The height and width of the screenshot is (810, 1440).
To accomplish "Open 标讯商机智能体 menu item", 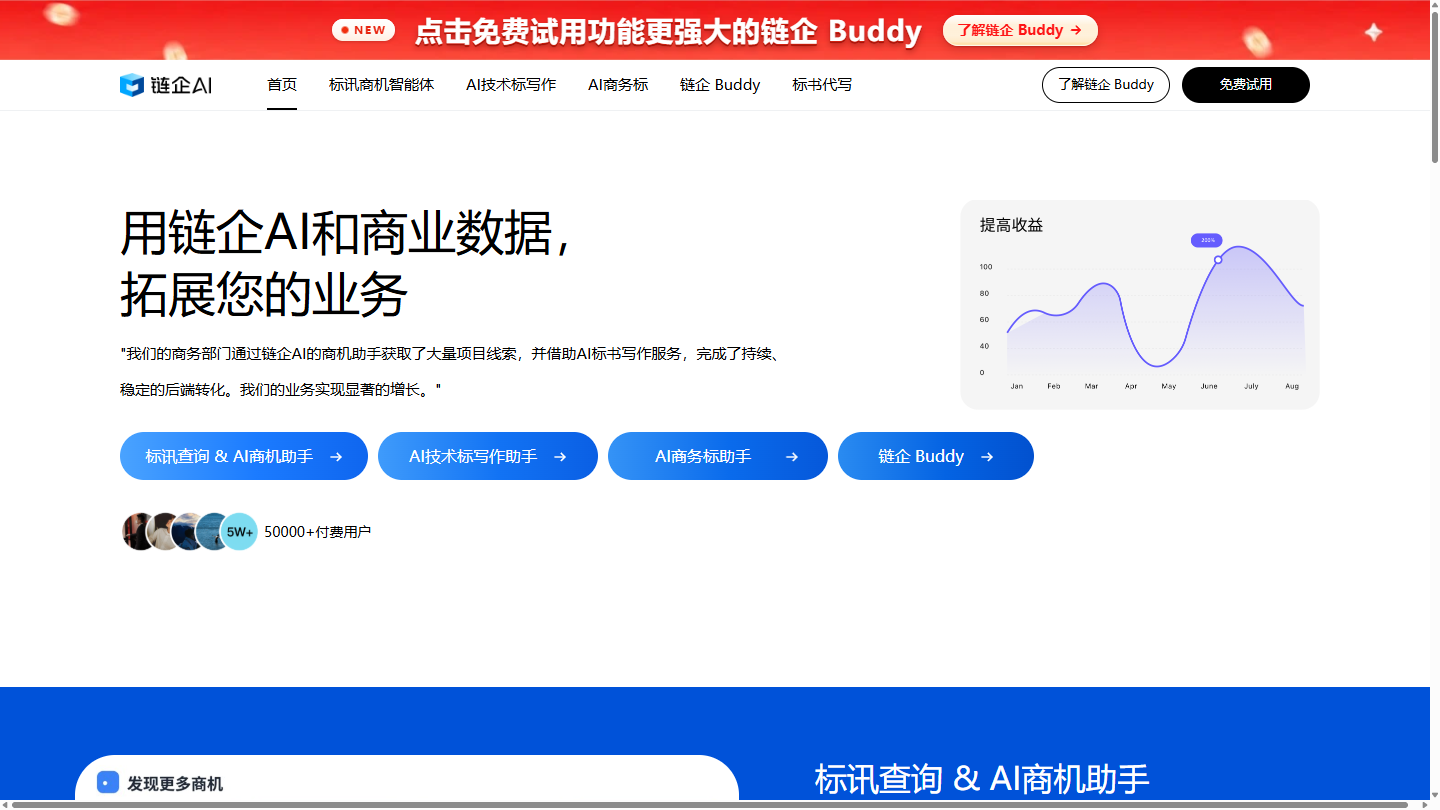I will coord(381,85).
